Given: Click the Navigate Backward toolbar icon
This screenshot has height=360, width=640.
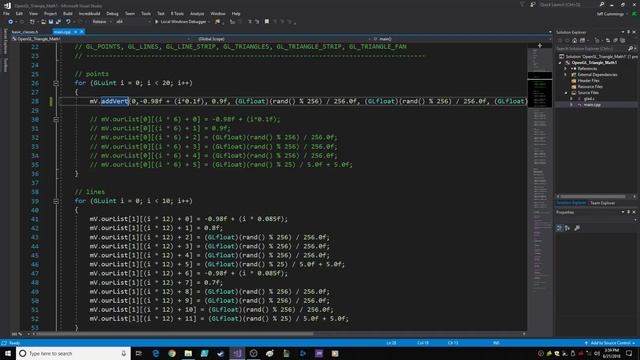Looking at the screenshot, I should click(x=11, y=22).
